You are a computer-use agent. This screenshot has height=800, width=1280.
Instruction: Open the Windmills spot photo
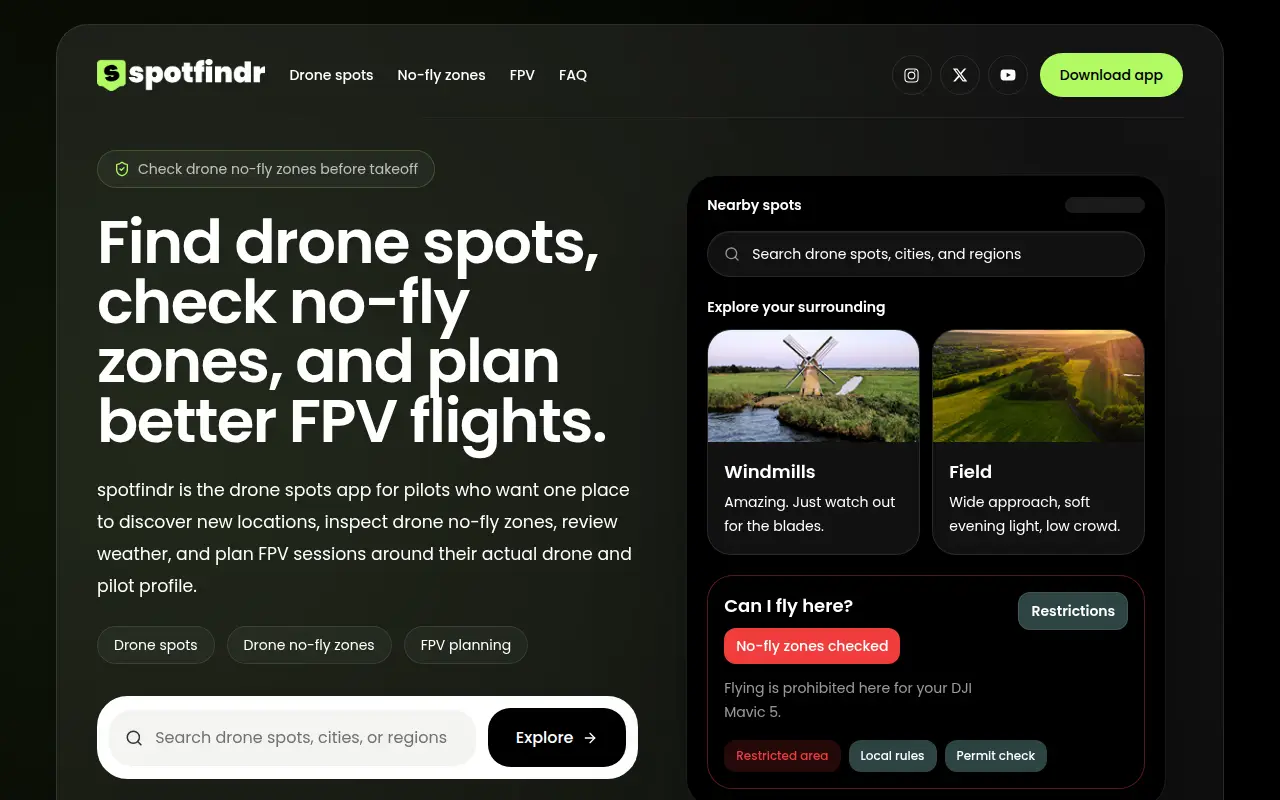[813, 386]
